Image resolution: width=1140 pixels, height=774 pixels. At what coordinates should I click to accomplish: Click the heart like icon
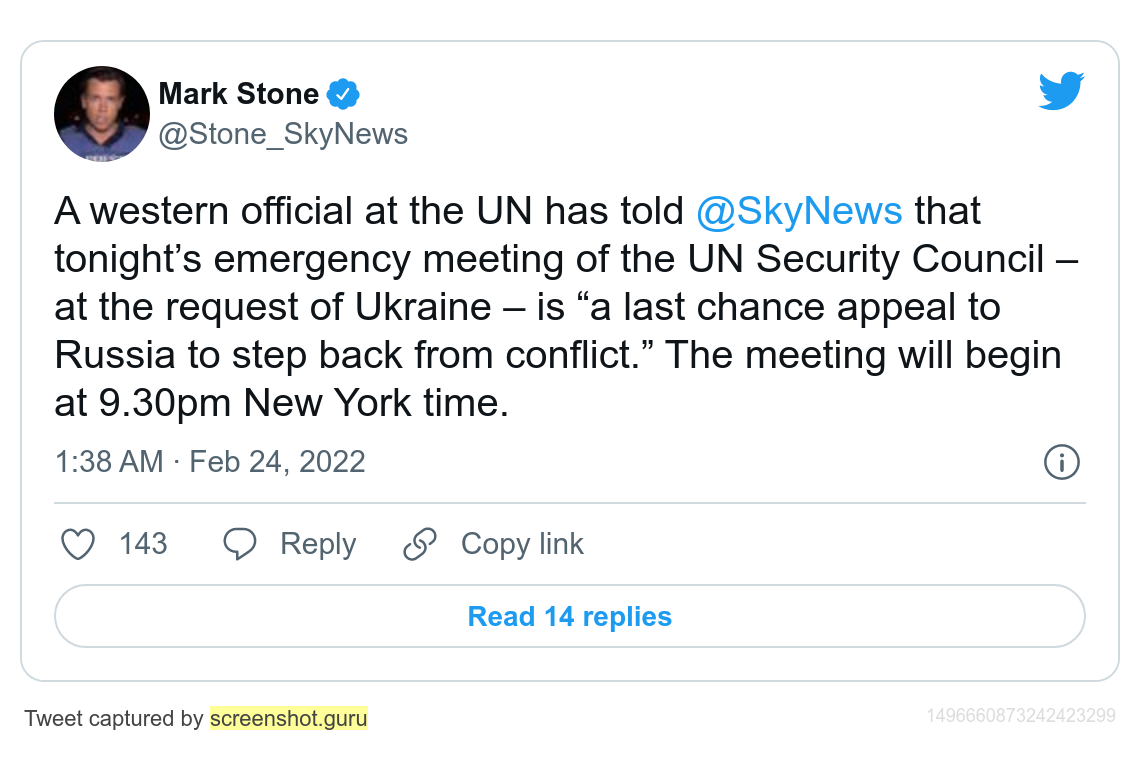[78, 544]
